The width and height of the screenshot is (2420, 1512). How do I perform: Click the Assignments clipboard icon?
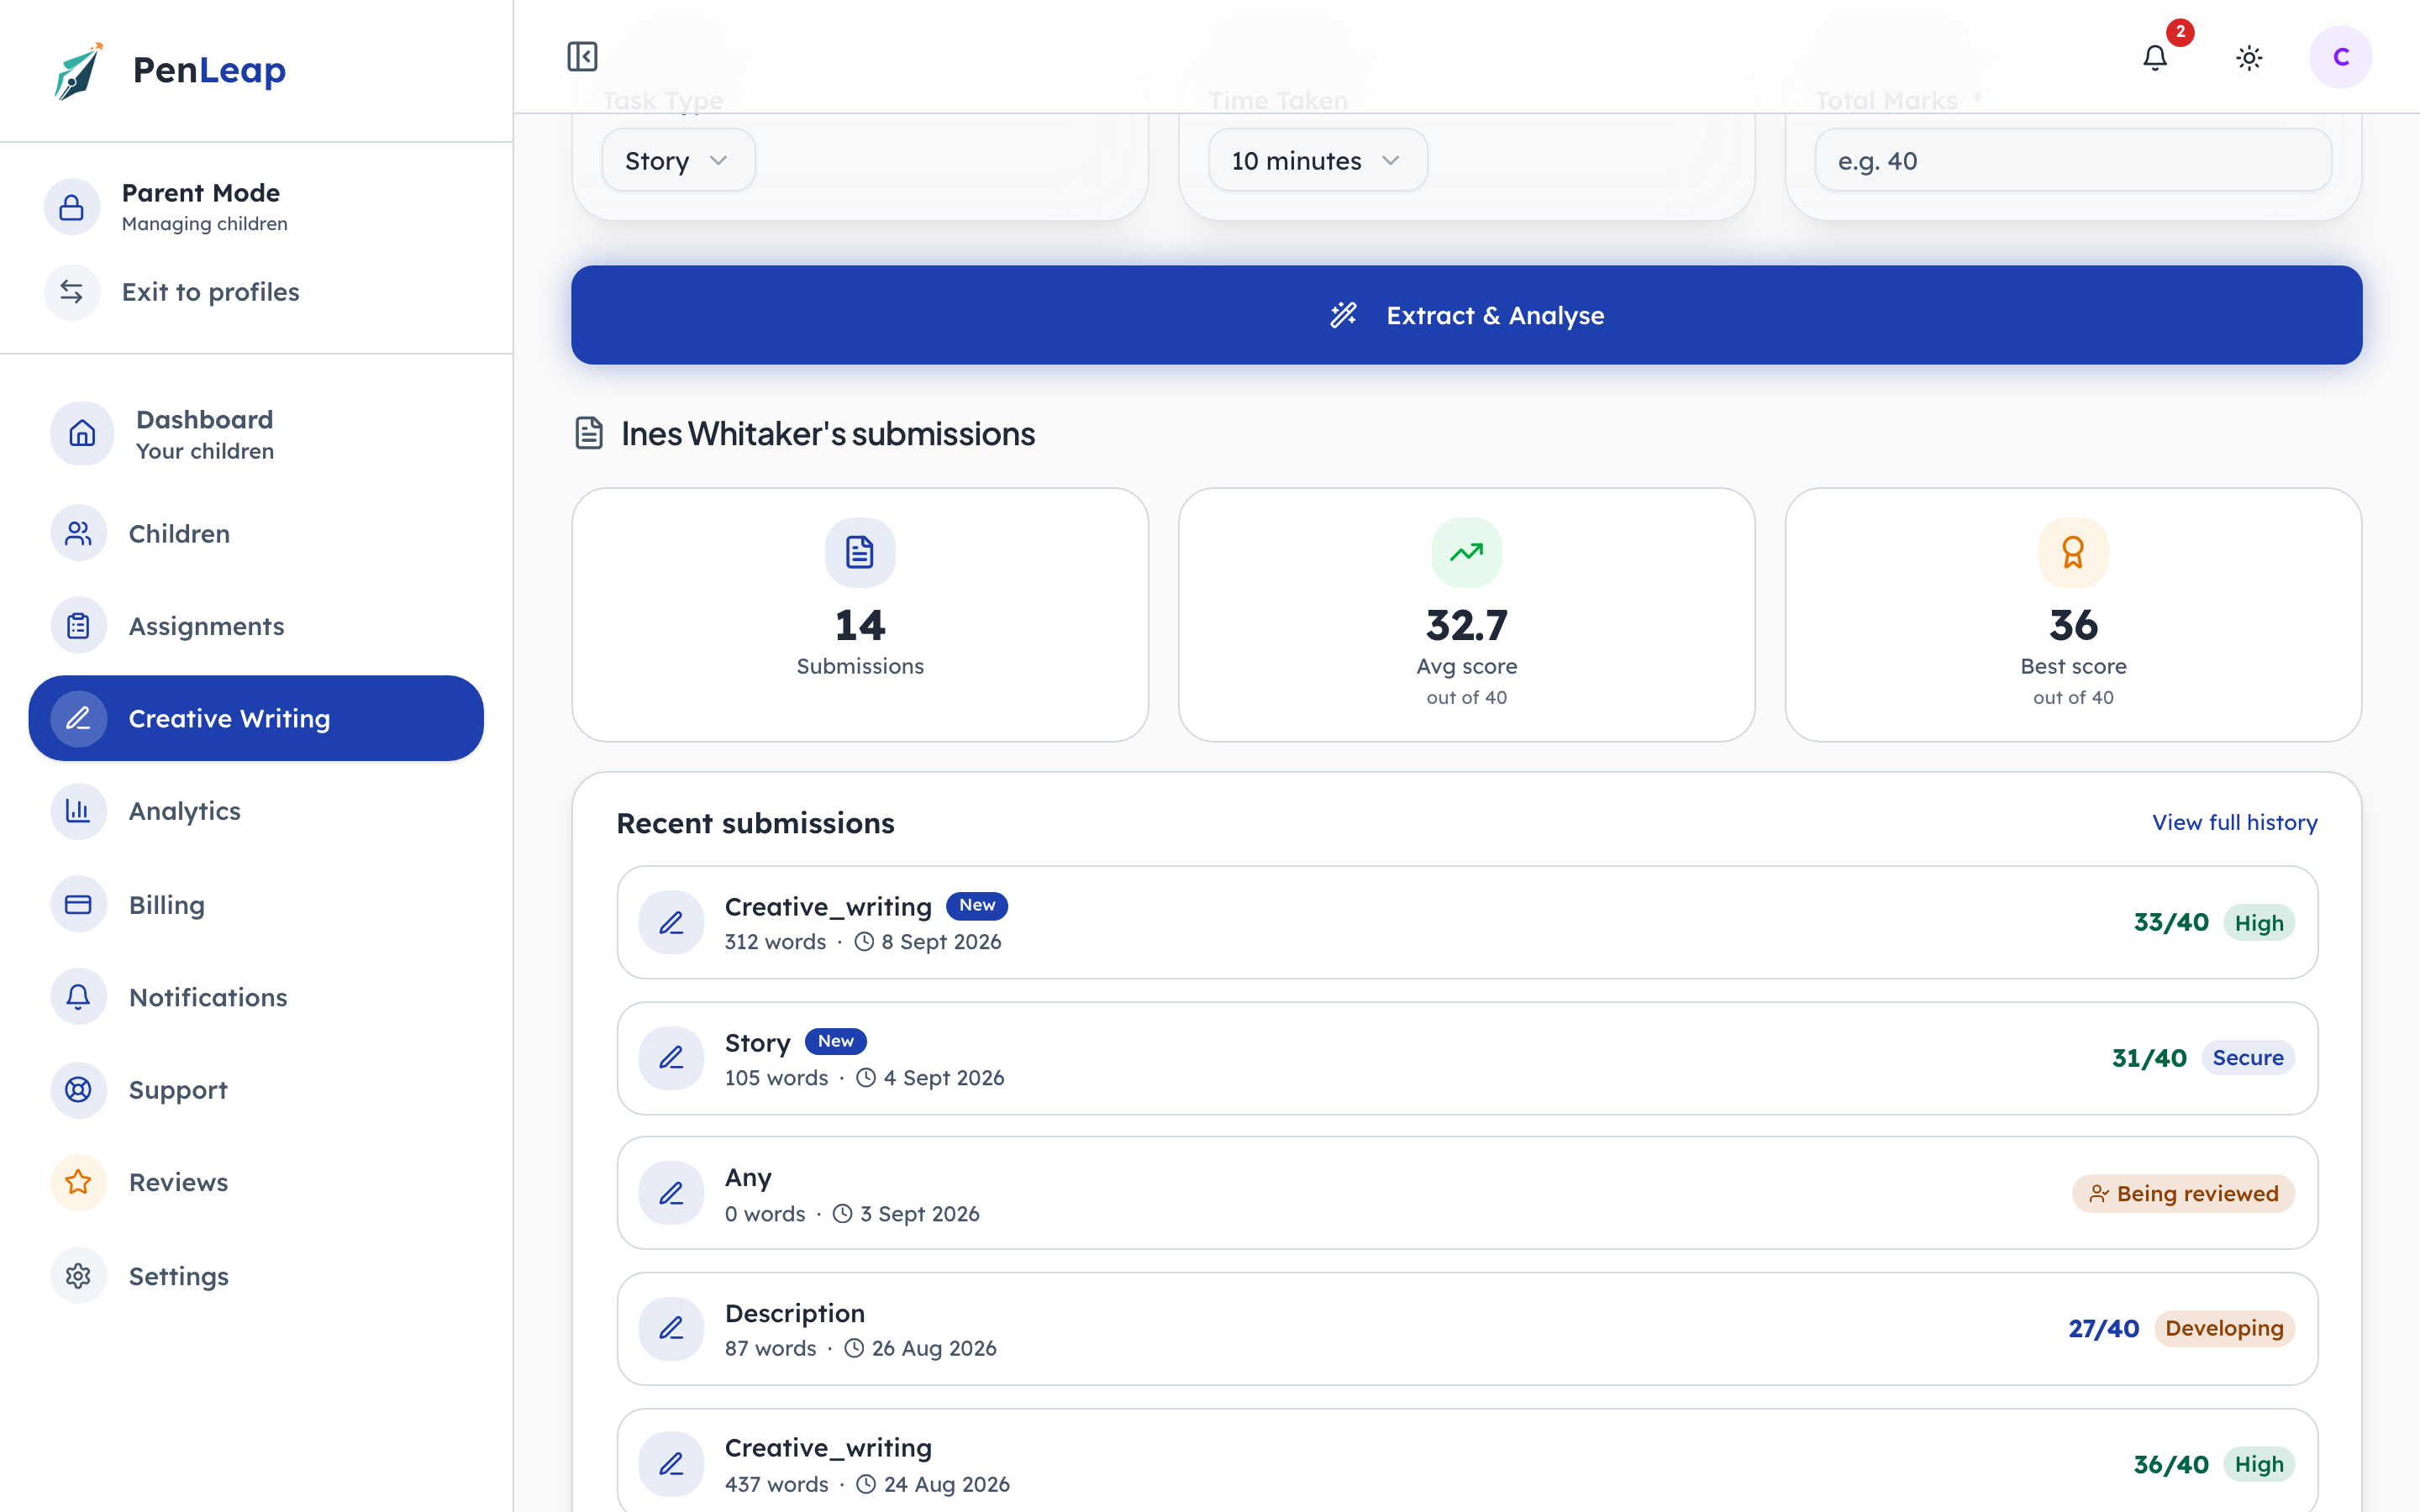tap(79, 626)
